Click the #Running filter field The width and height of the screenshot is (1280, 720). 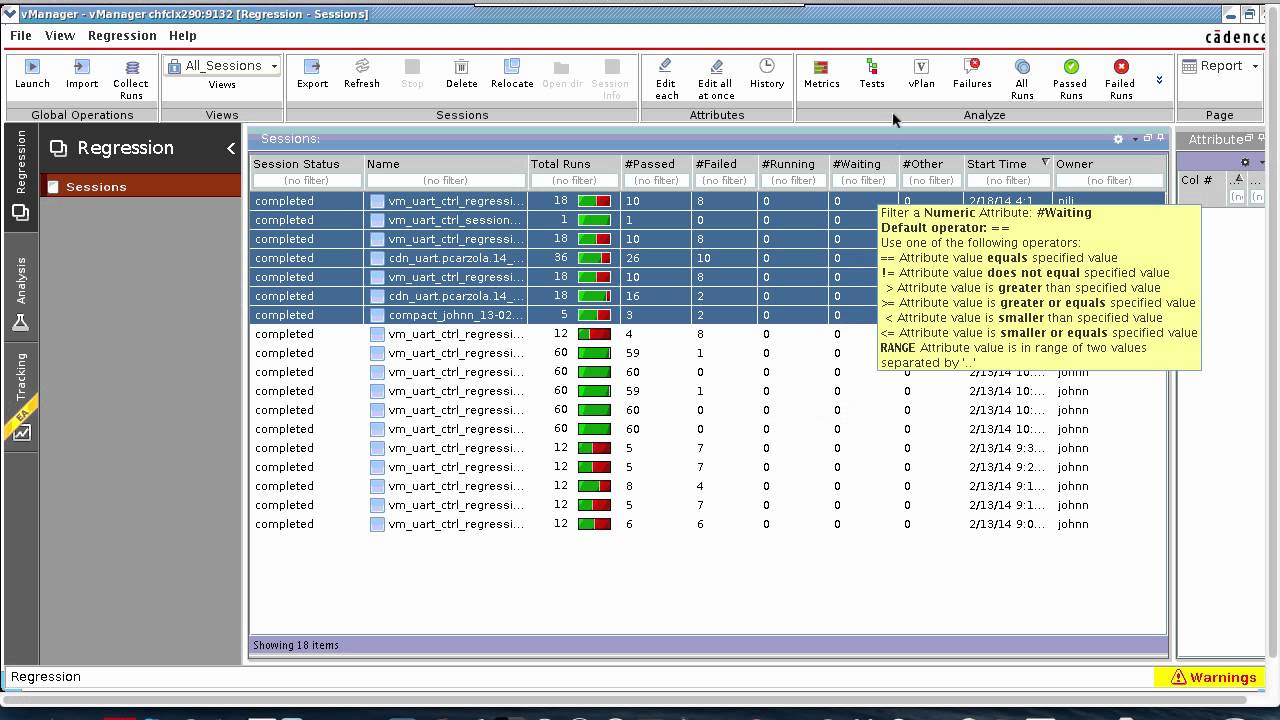coord(793,181)
